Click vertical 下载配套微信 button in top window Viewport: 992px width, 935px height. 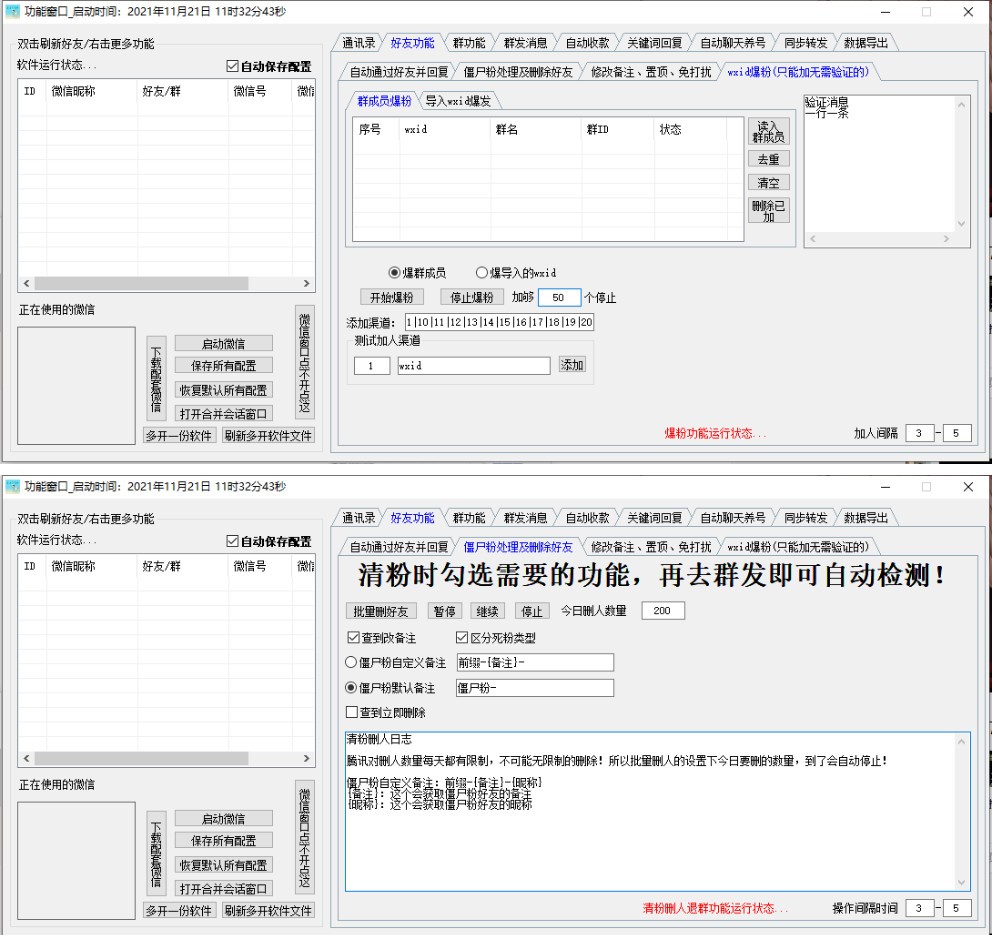click(156, 378)
